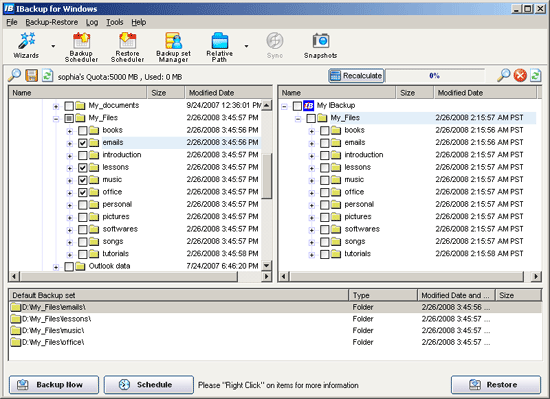This screenshot has width=550, height=399.
Task: Select the remote pictures folder icon
Action: coord(336,217)
